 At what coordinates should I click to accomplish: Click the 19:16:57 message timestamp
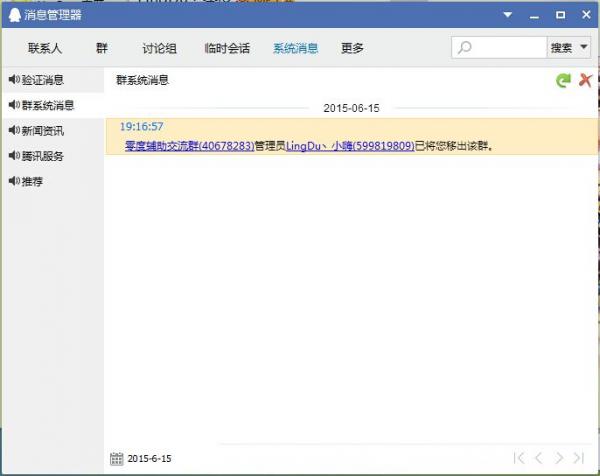(142, 127)
